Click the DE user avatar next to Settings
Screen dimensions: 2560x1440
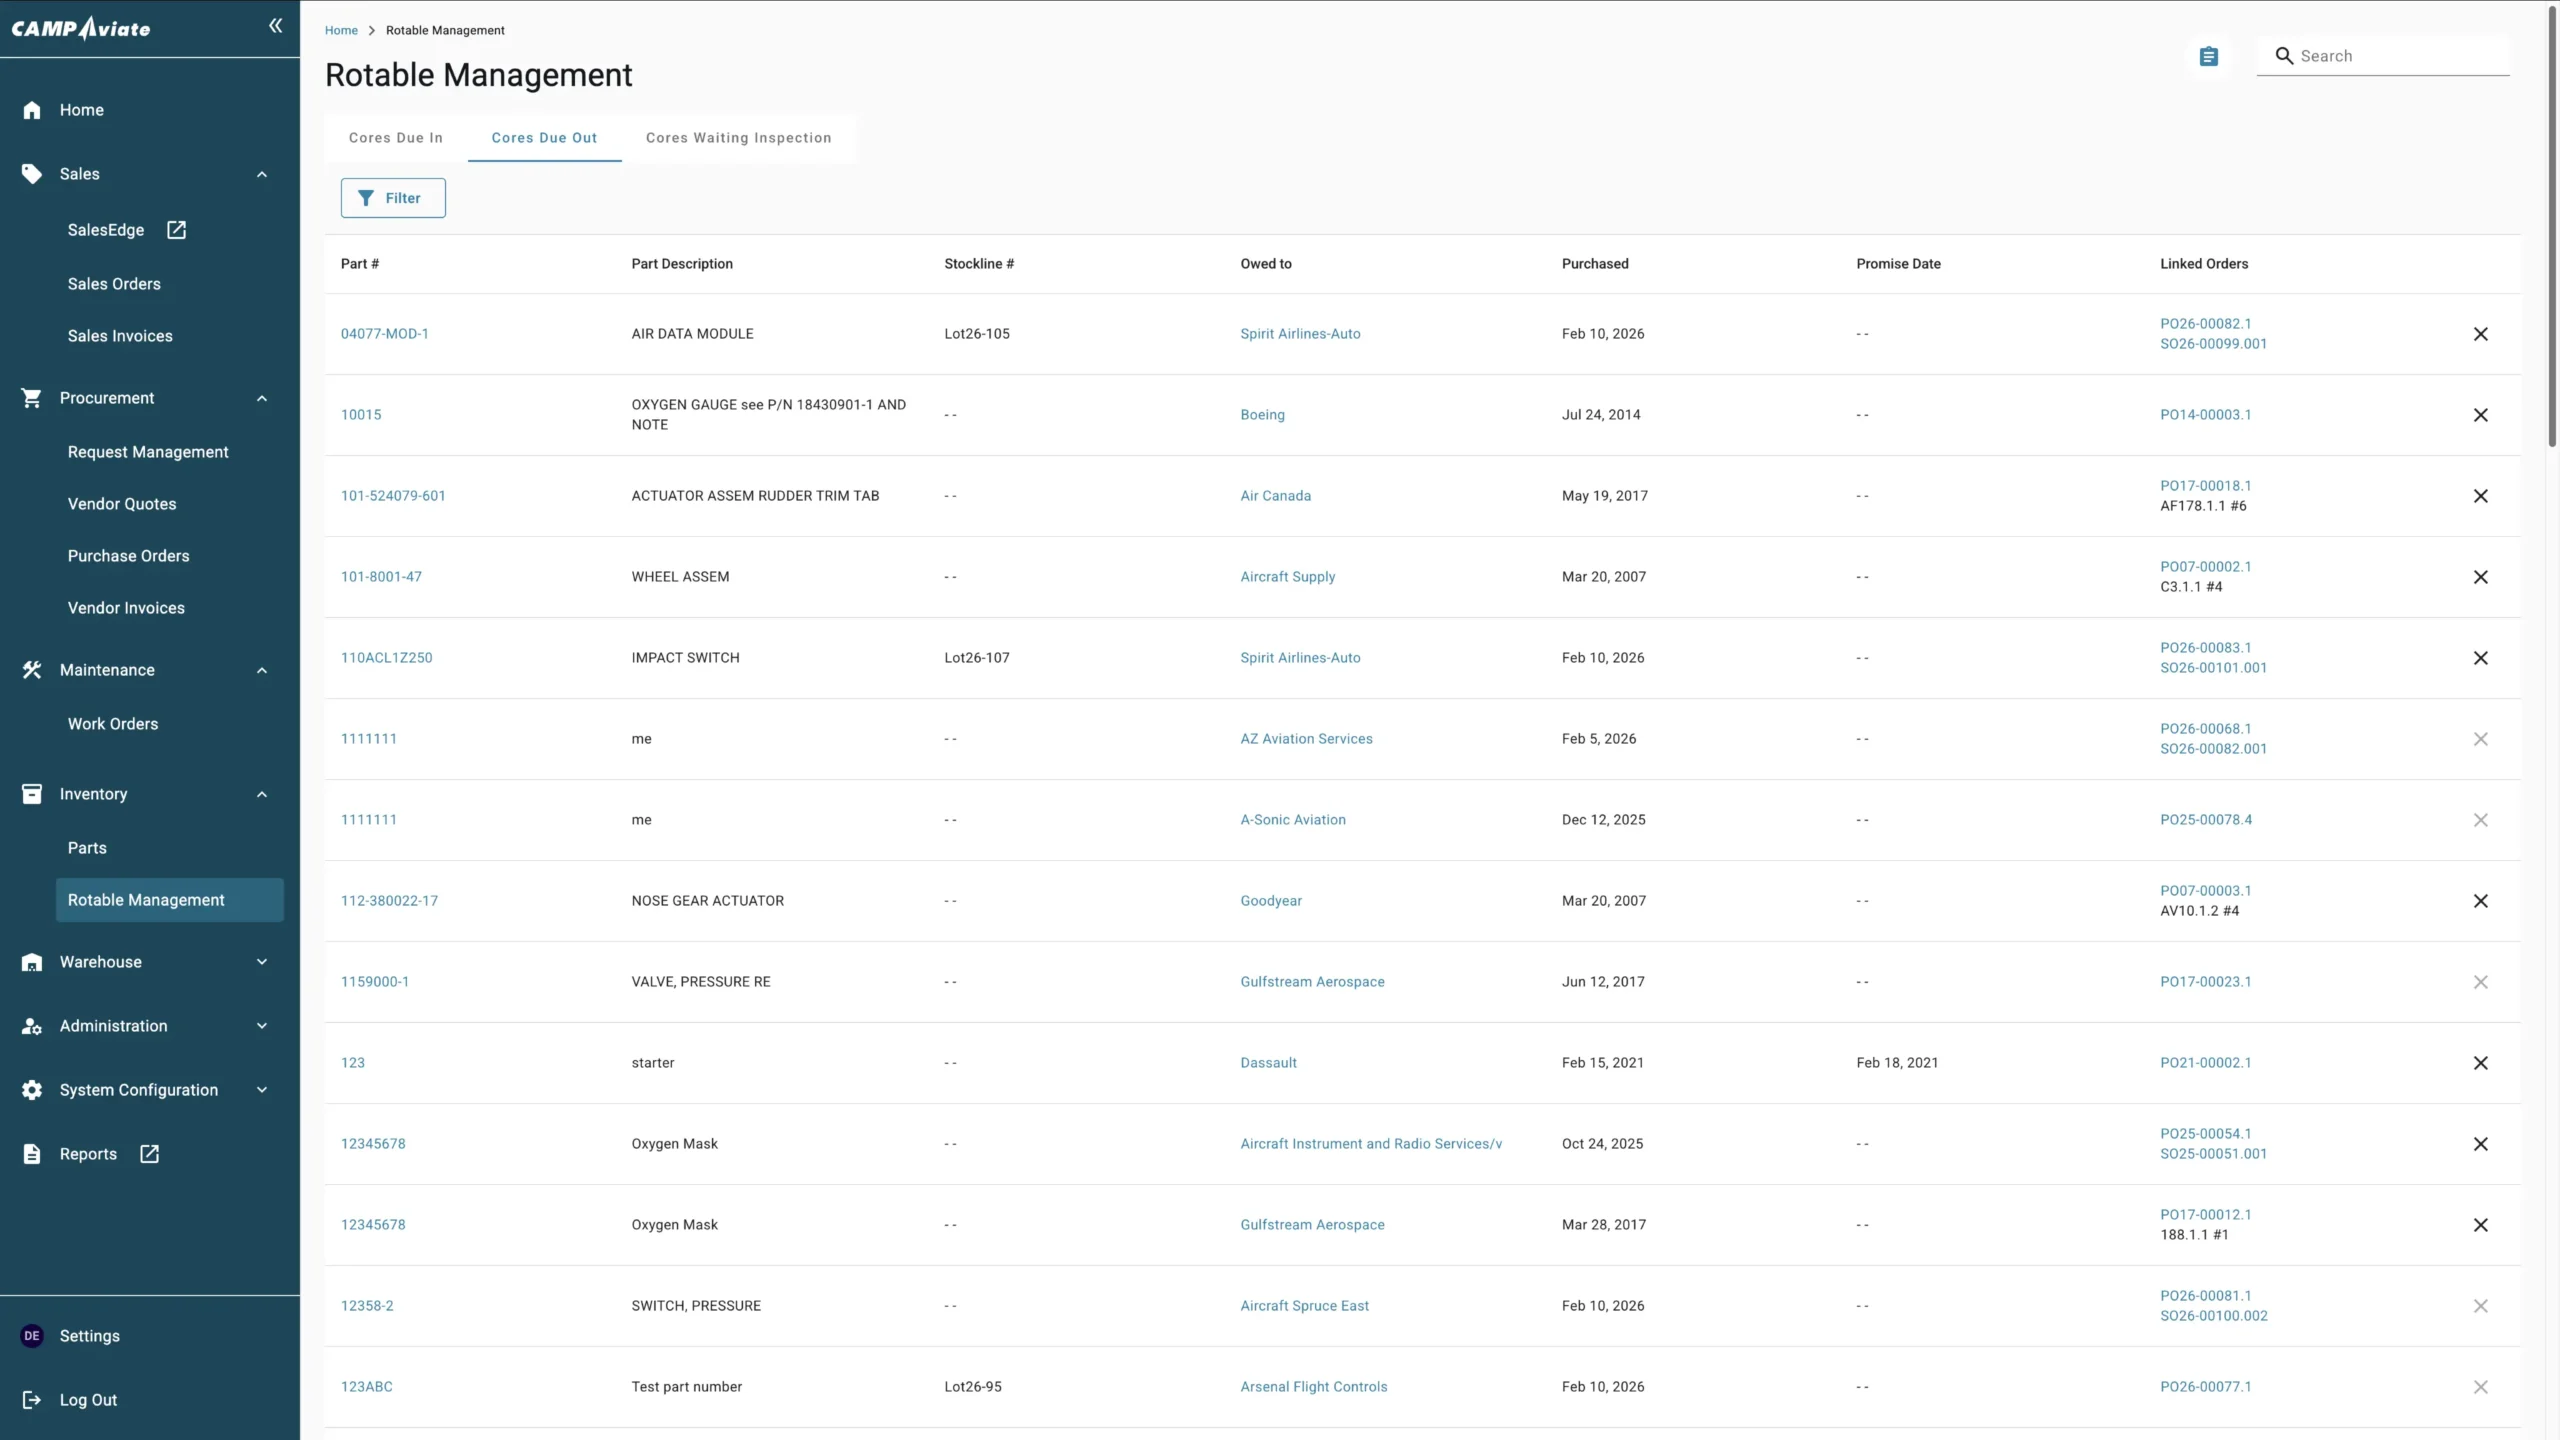pyautogui.click(x=32, y=1336)
